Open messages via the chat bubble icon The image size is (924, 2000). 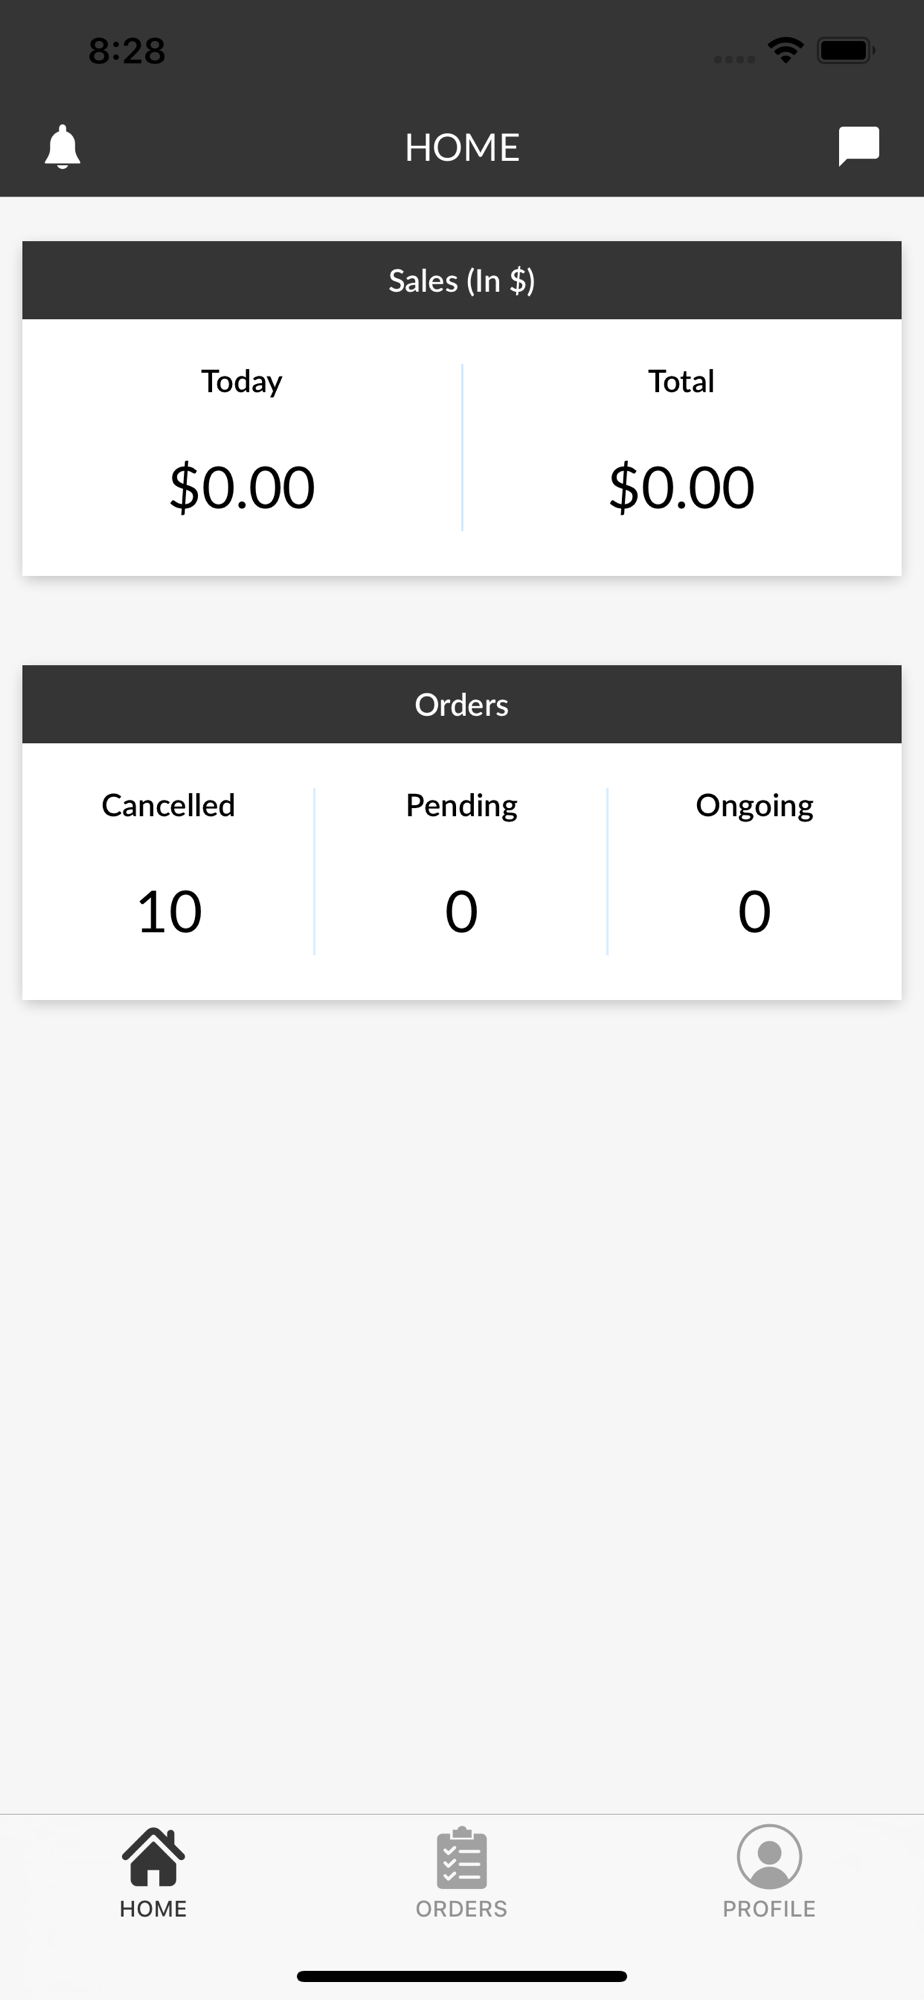tap(858, 146)
